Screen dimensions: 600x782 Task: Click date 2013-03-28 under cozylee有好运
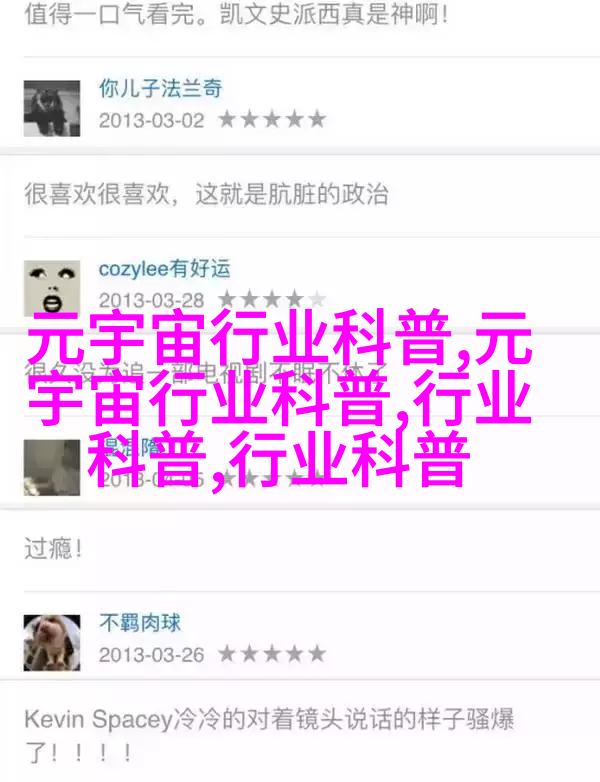[152, 300]
